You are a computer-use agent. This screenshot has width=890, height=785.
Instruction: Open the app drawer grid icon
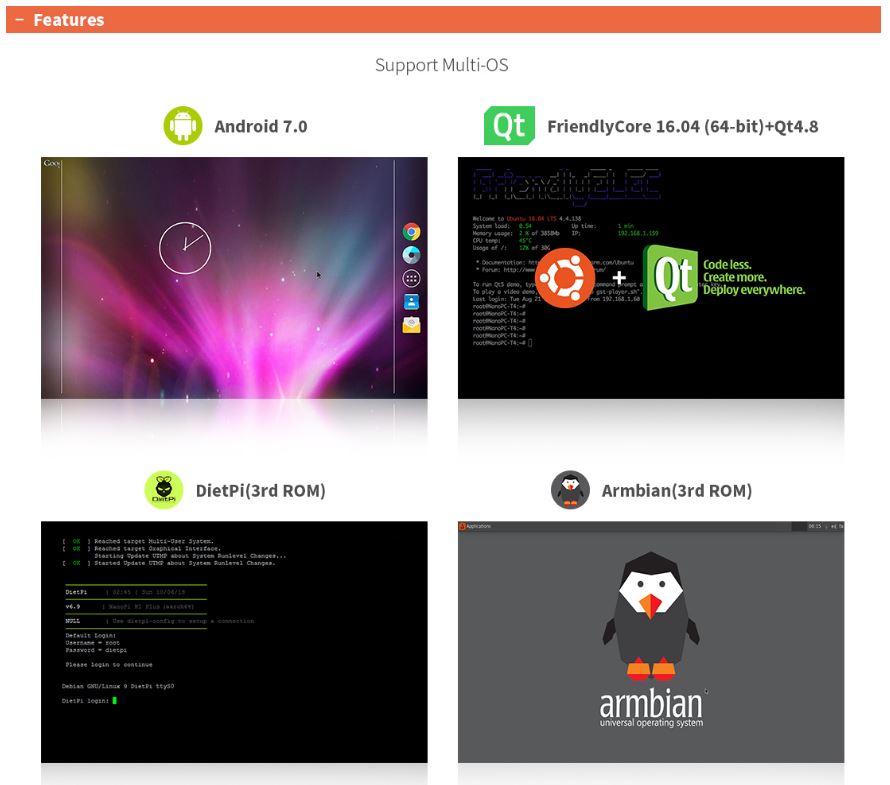[411, 278]
